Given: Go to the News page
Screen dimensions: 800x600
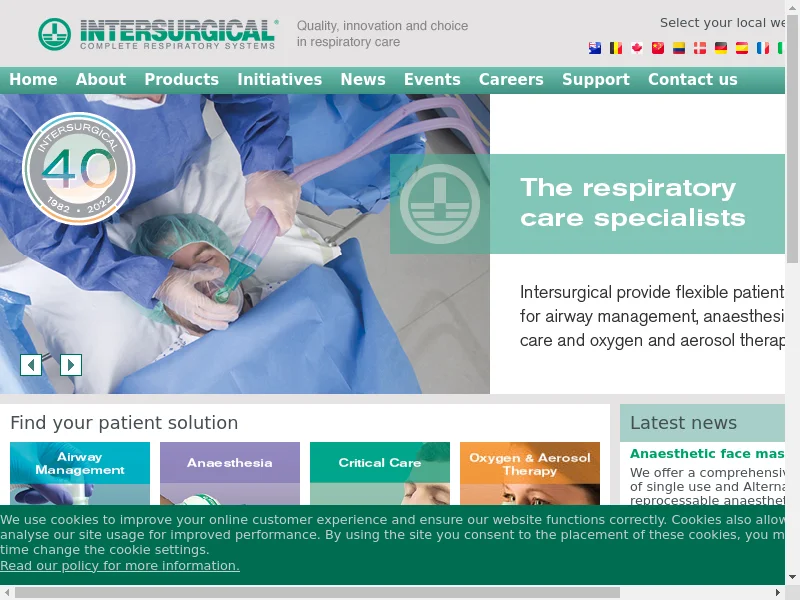Looking at the screenshot, I should pos(363,80).
